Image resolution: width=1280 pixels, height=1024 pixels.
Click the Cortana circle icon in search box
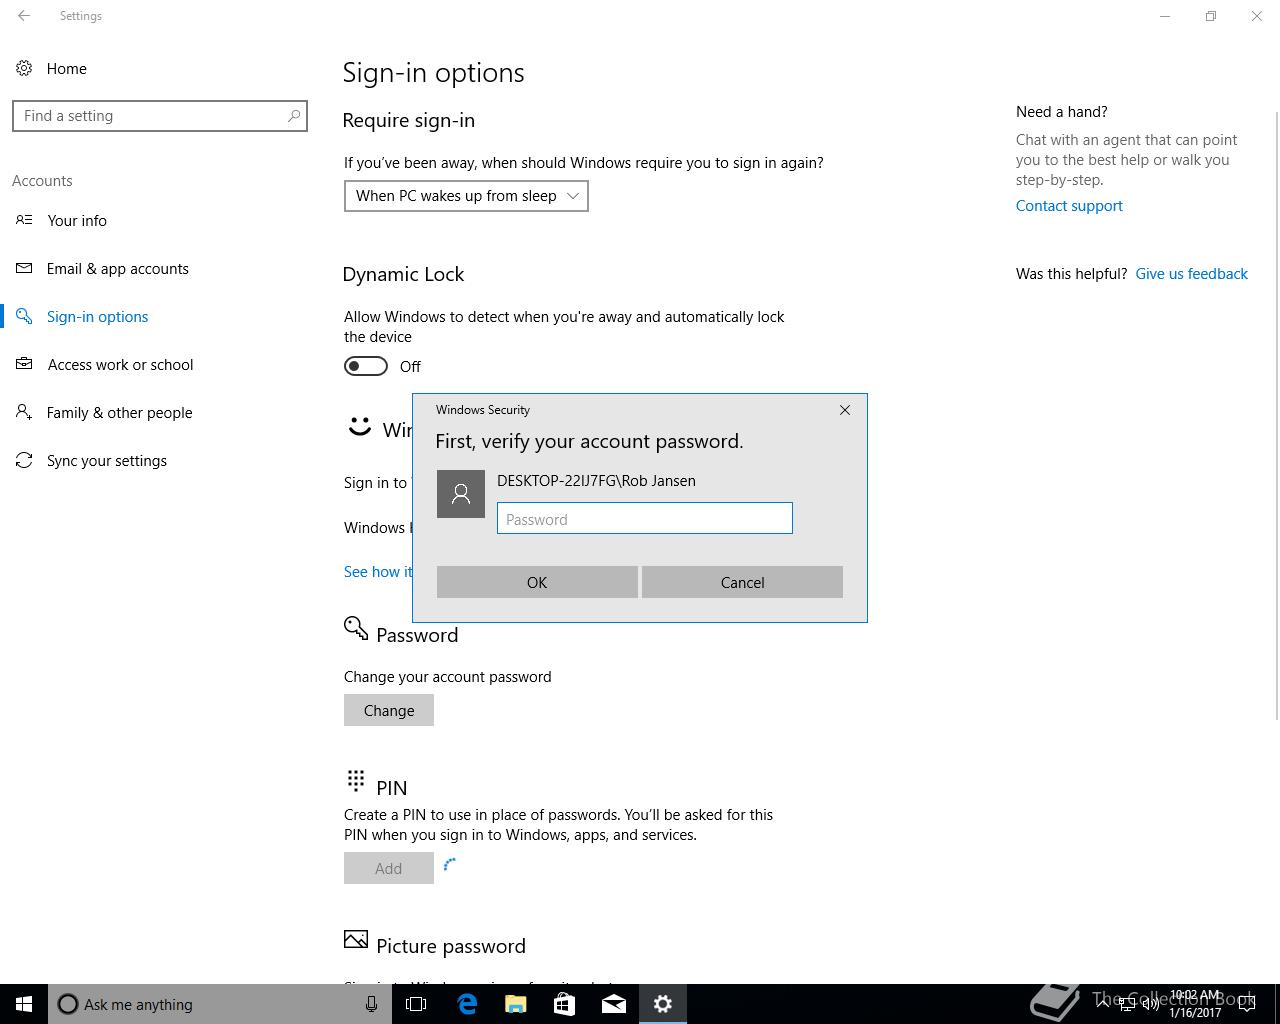[68, 1004]
